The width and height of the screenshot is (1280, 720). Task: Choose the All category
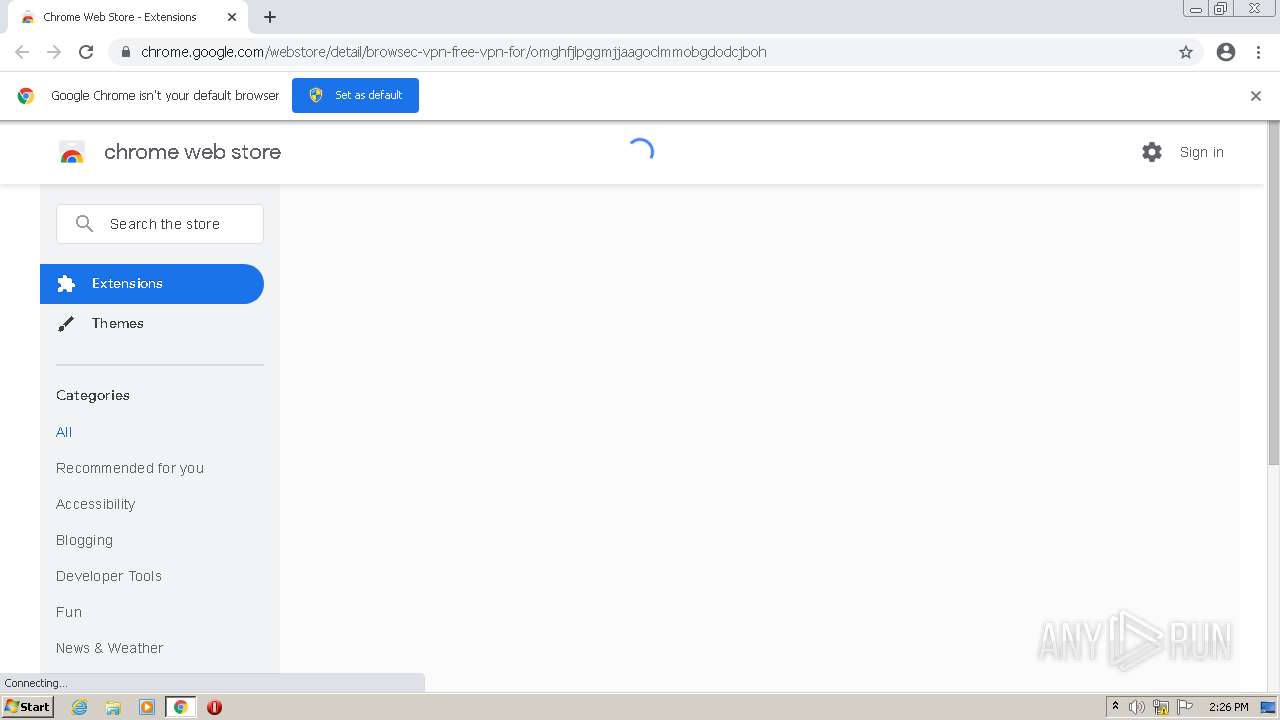click(x=64, y=432)
